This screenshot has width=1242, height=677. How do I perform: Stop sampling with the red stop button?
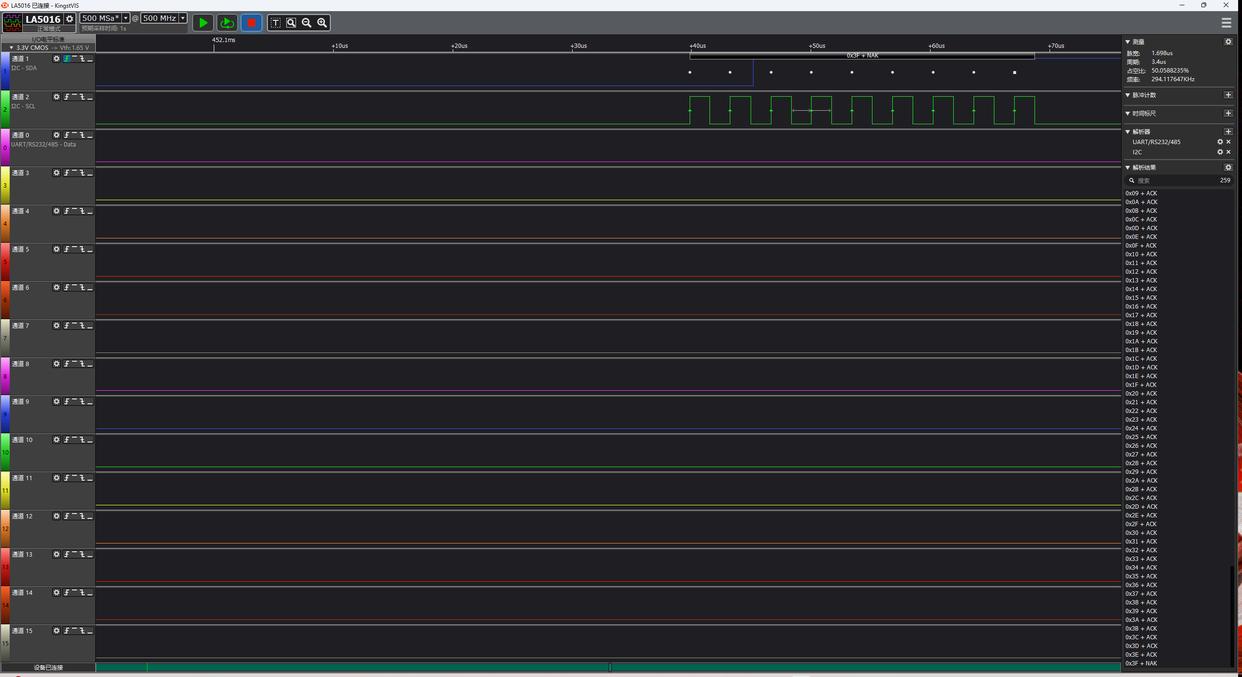coord(251,22)
